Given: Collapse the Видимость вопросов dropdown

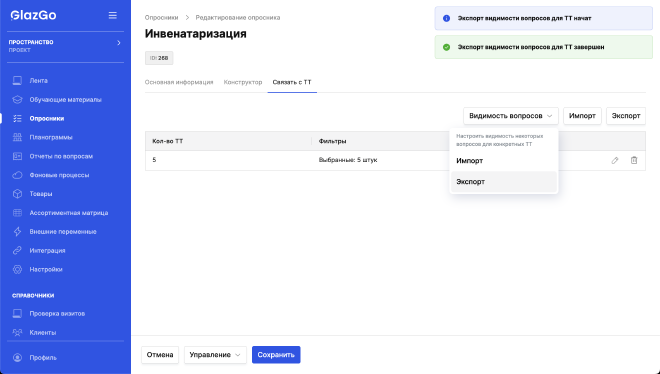Looking at the screenshot, I should pos(511,116).
